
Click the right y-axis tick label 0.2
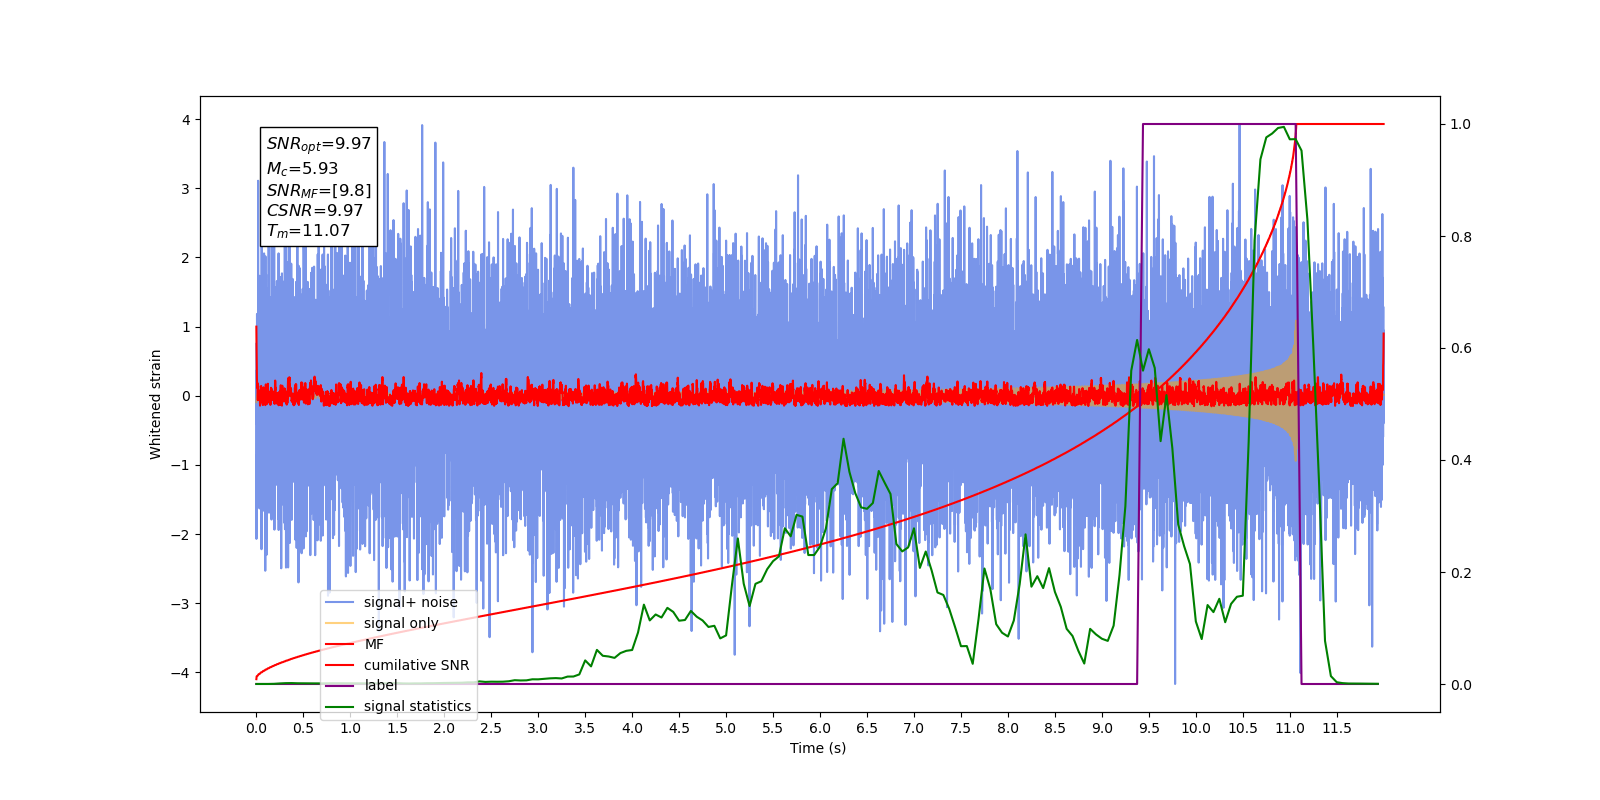[x=1461, y=573]
